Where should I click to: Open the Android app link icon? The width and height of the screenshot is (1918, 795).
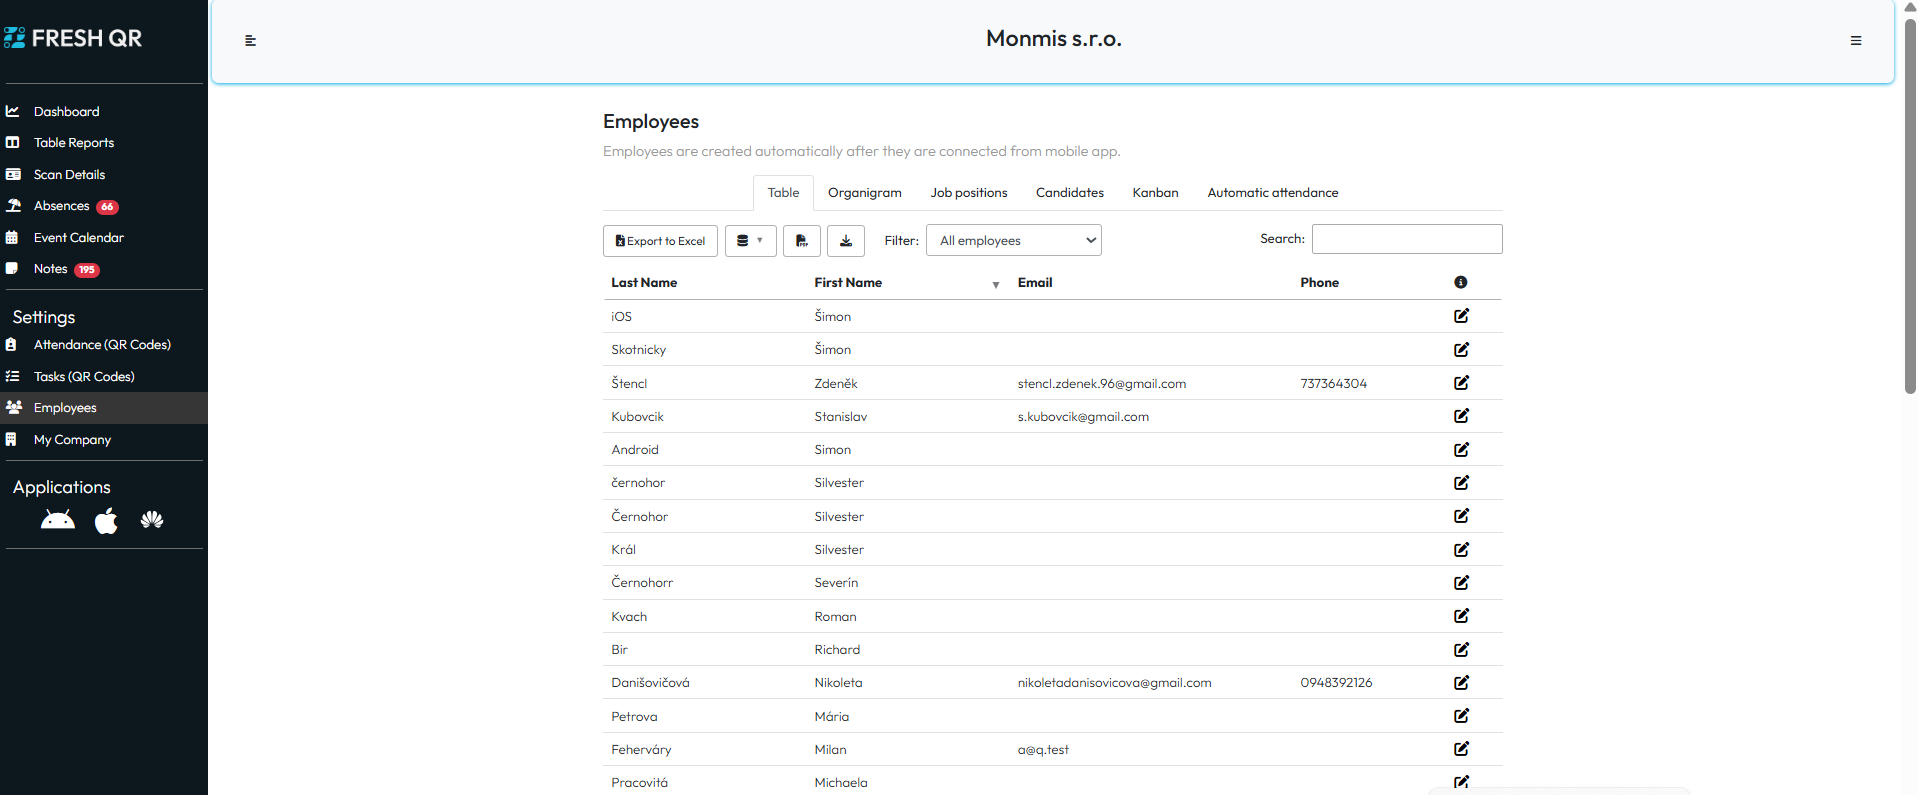click(58, 520)
